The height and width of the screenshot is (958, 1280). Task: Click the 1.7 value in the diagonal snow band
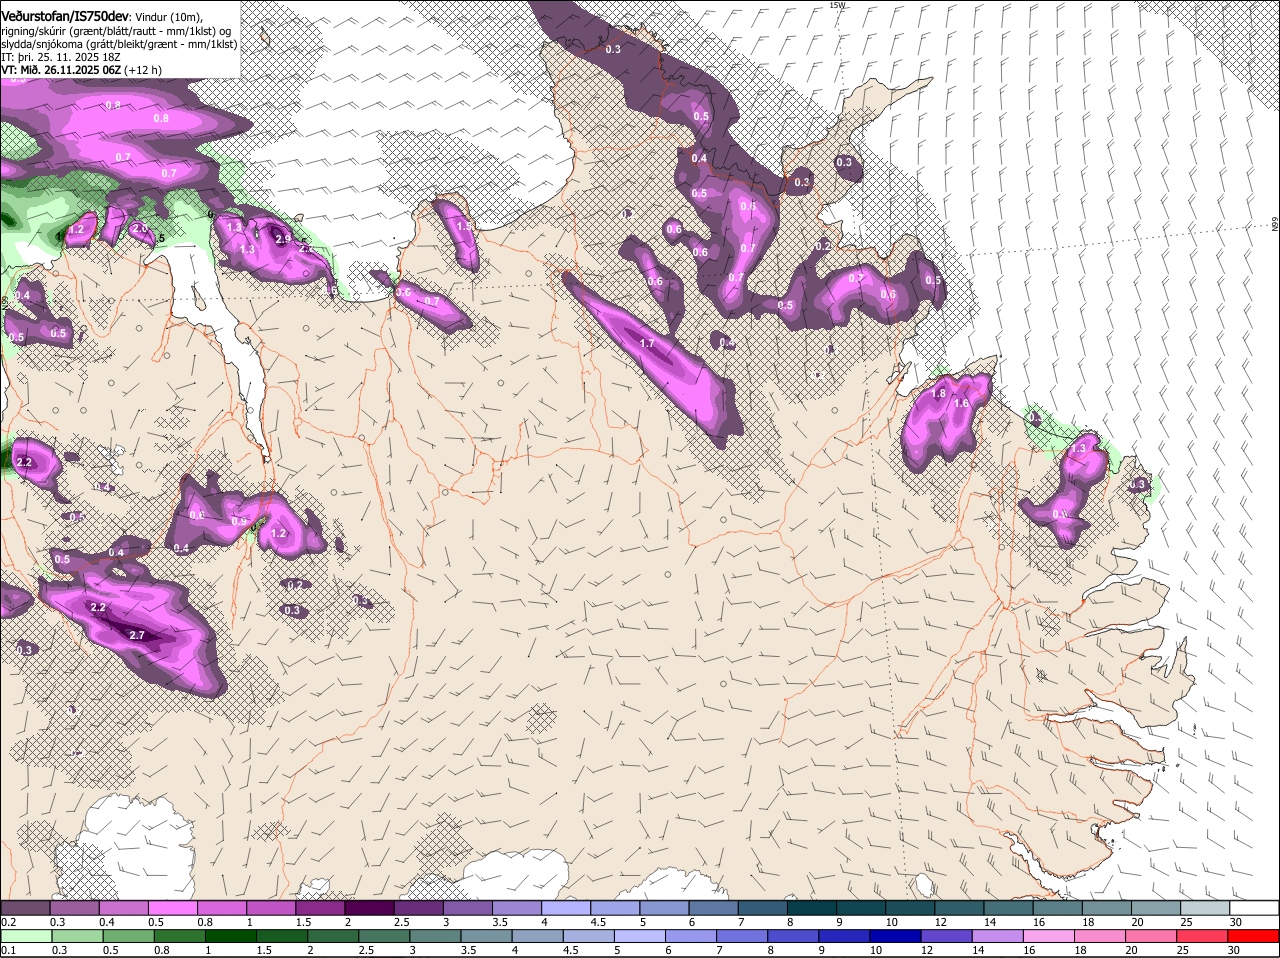(647, 343)
